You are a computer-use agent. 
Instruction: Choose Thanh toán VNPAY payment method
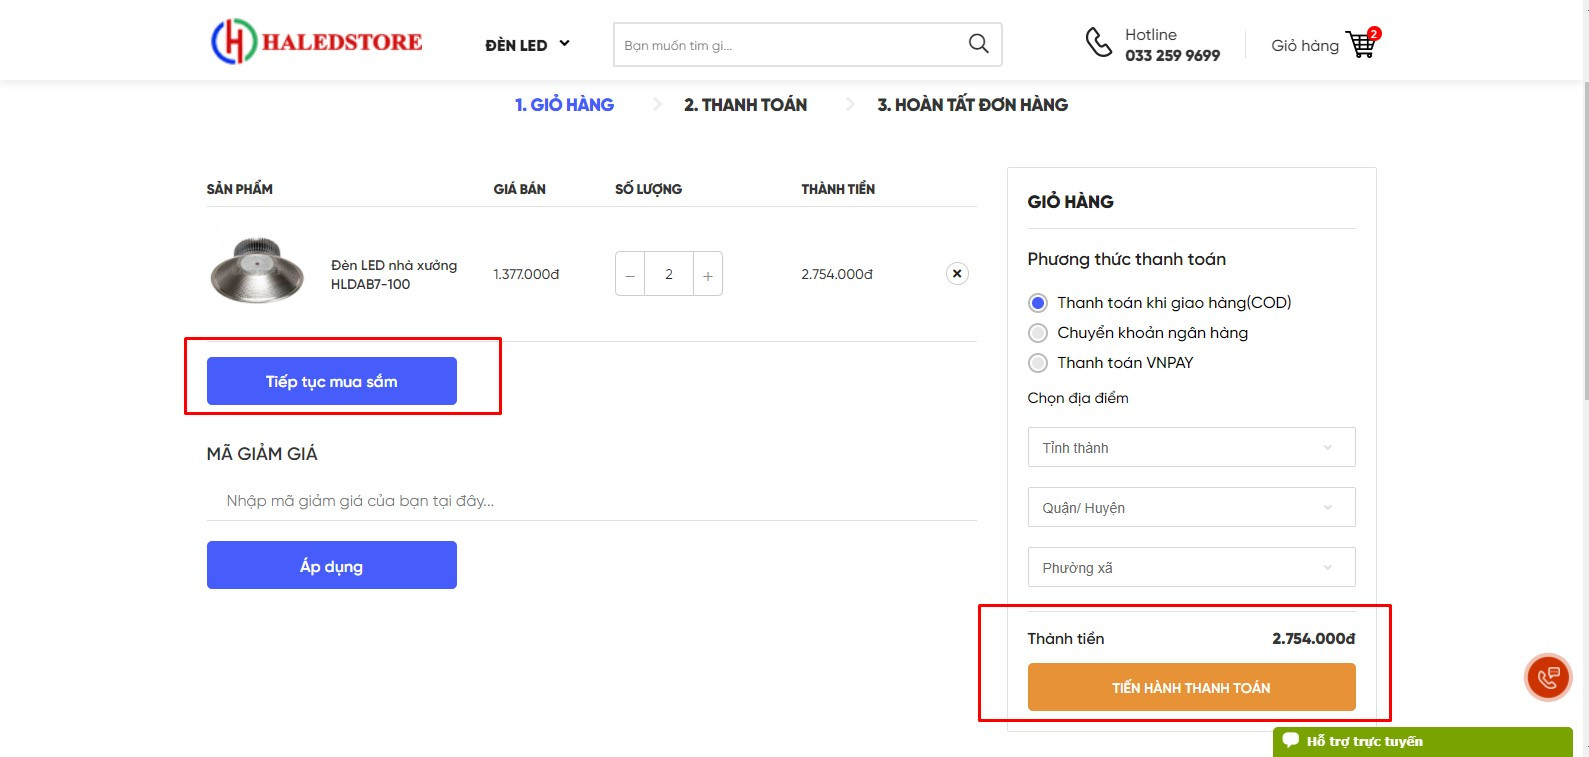coord(1038,363)
